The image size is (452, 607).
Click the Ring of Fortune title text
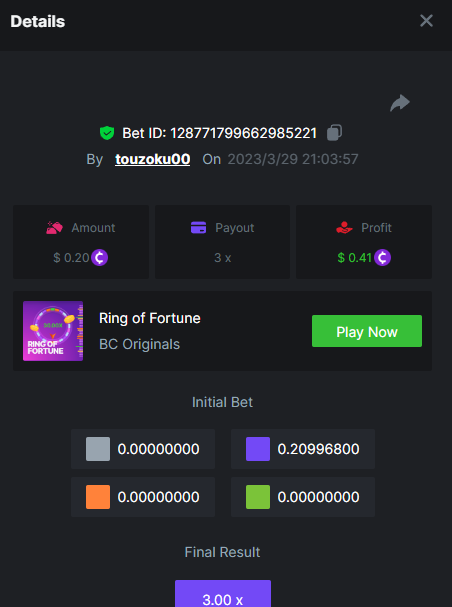coord(150,318)
